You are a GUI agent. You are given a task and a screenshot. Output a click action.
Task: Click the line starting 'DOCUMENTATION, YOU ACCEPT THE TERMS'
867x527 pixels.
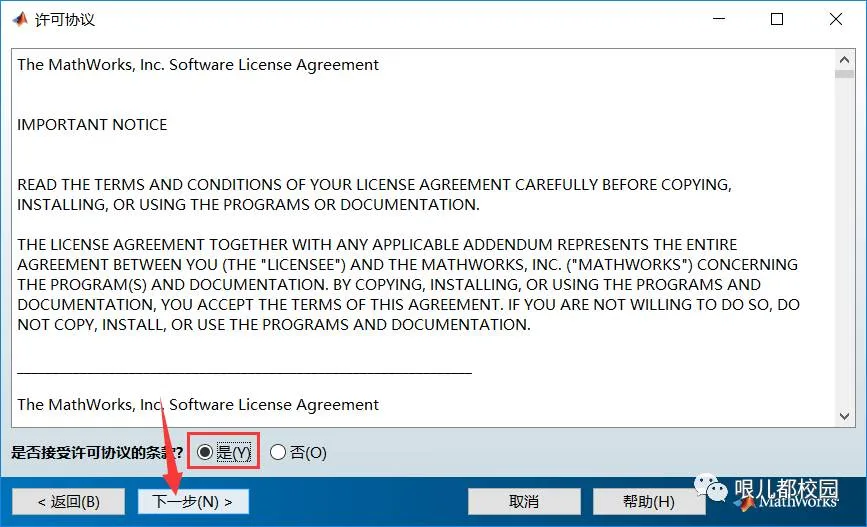[x=409, y=304]
